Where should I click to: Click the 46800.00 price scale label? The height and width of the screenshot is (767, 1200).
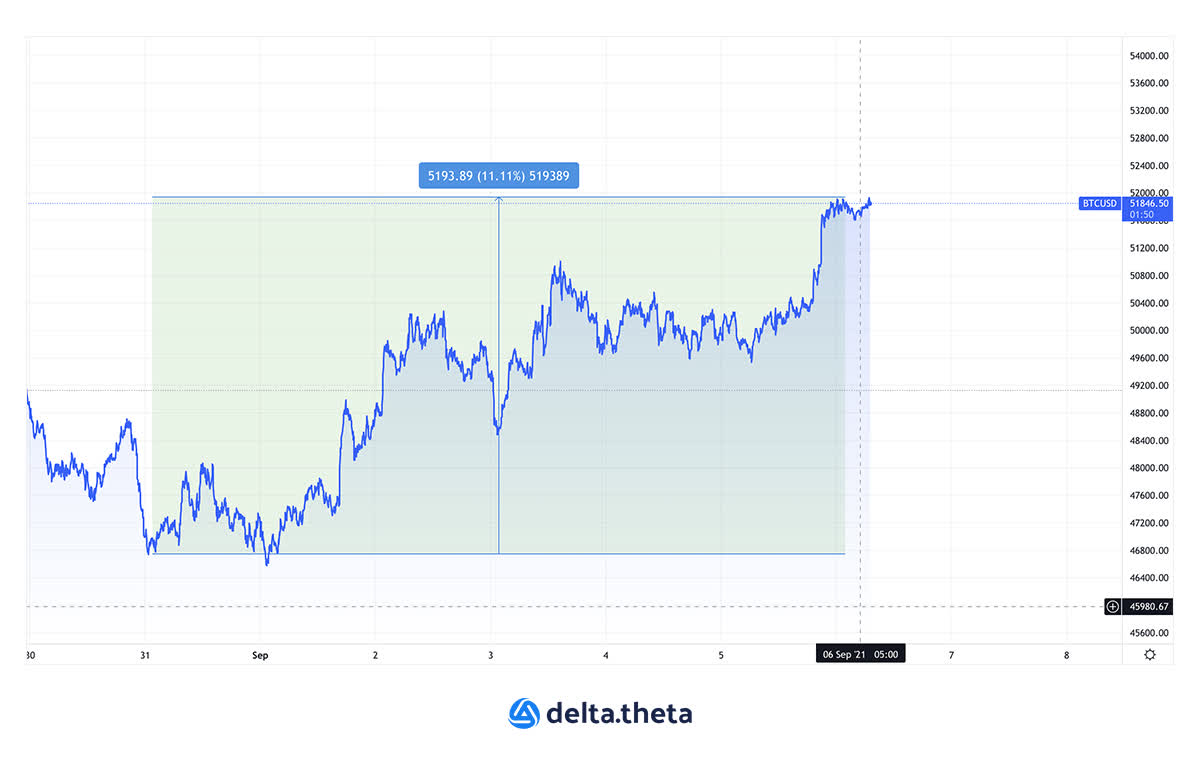tap(1150, 551)
